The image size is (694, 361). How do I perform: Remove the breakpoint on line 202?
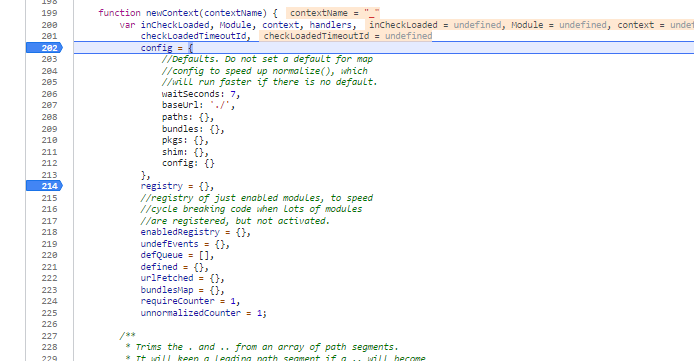click(44, 48)
